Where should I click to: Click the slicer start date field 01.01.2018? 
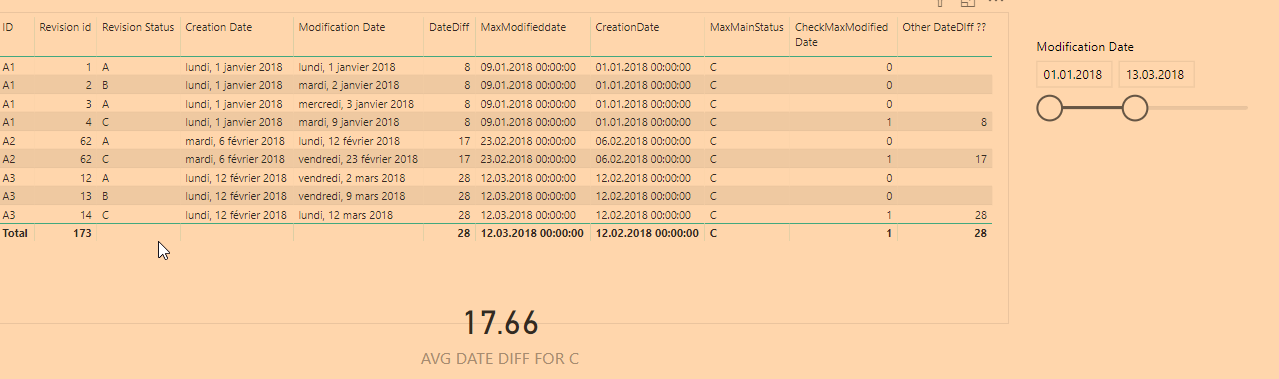(1073, 75)
